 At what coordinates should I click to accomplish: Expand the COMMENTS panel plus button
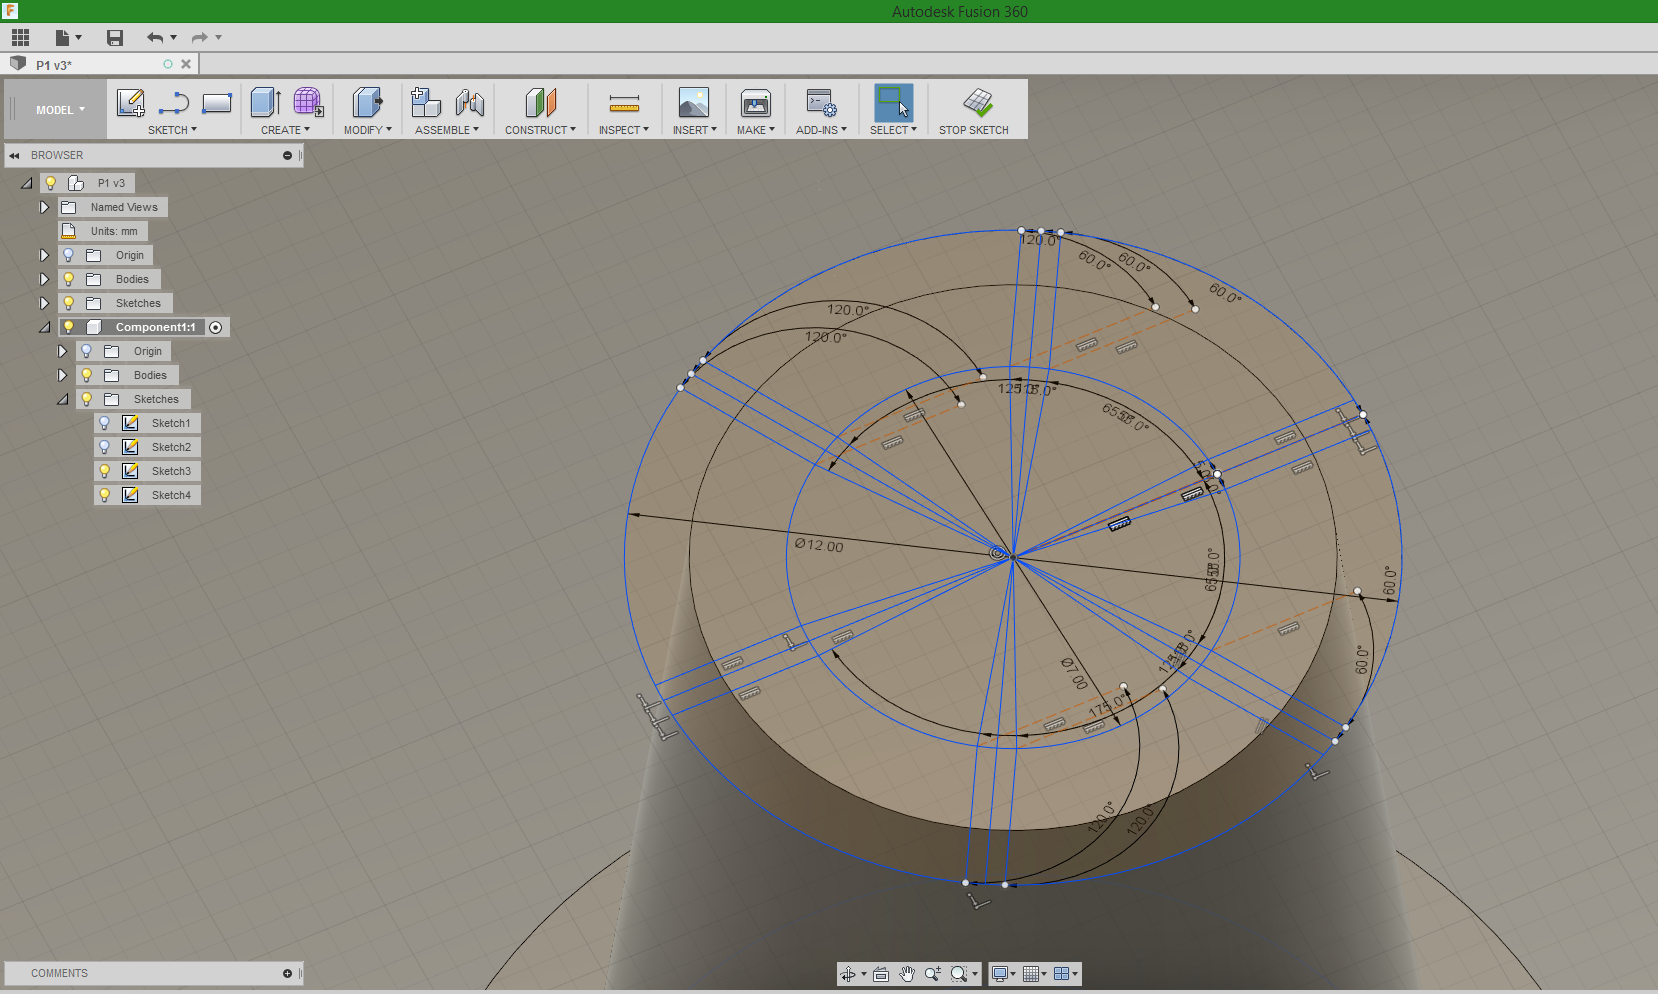287,973
